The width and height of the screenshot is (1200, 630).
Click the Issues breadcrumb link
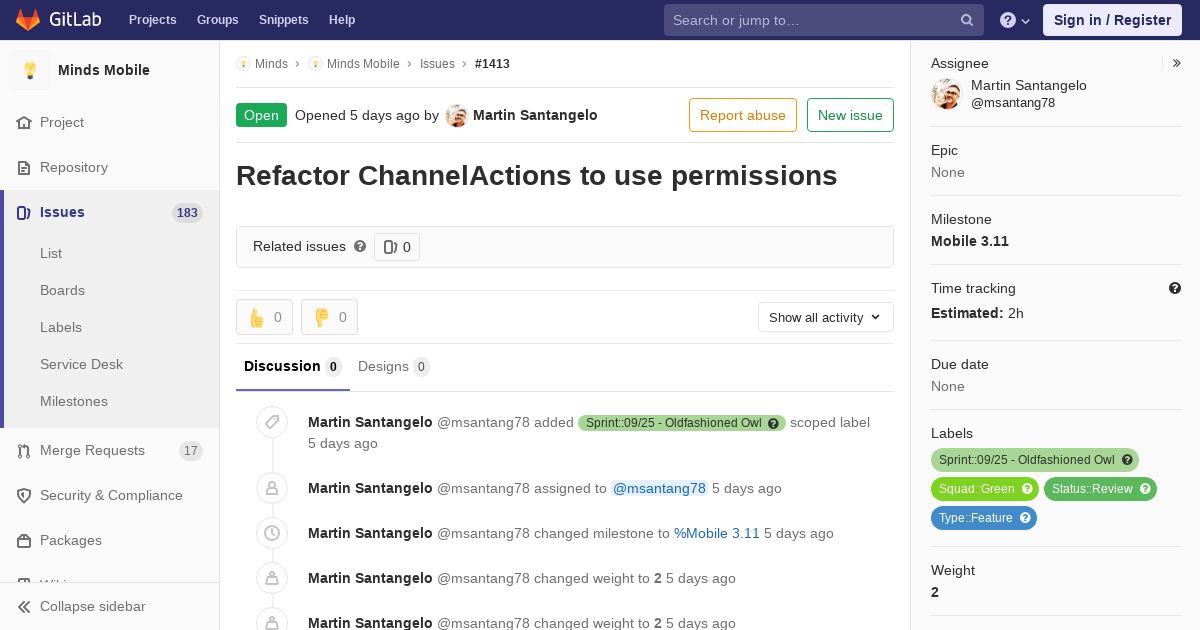[437, 63]
